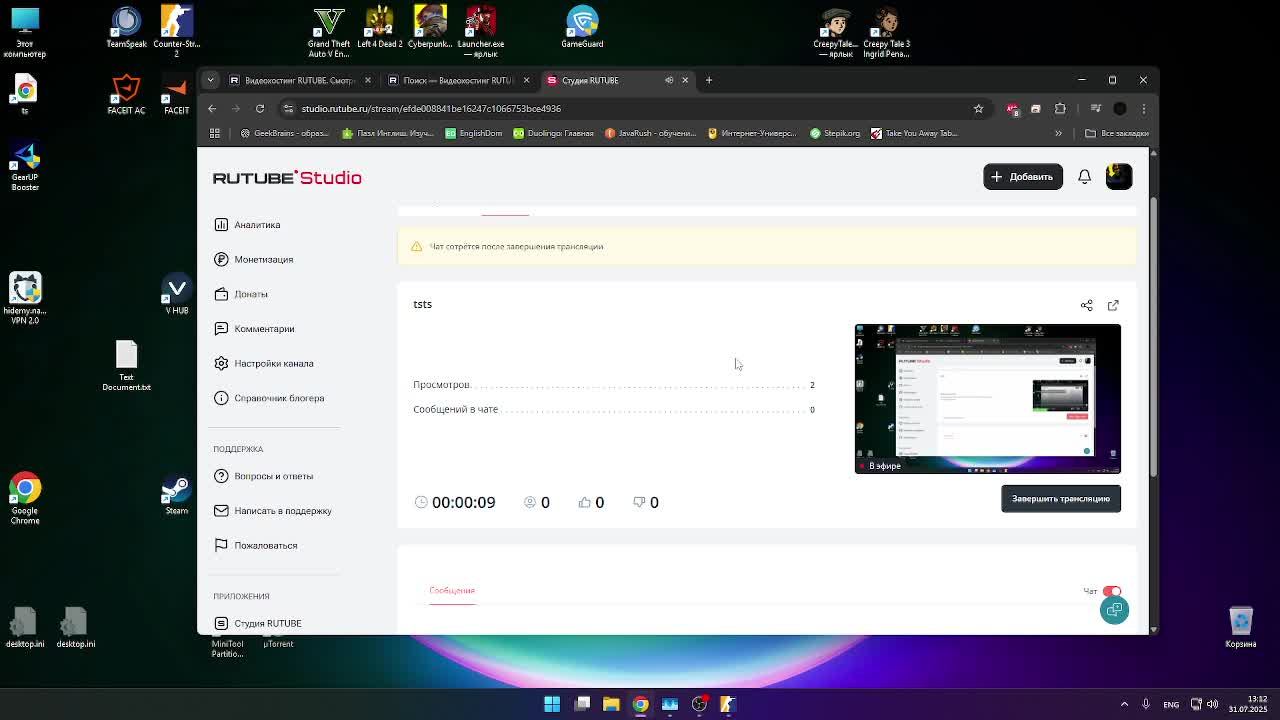Click the RUTUBE Studio logo
This screenshot has width=1280, height=720.
pos(287,178)
